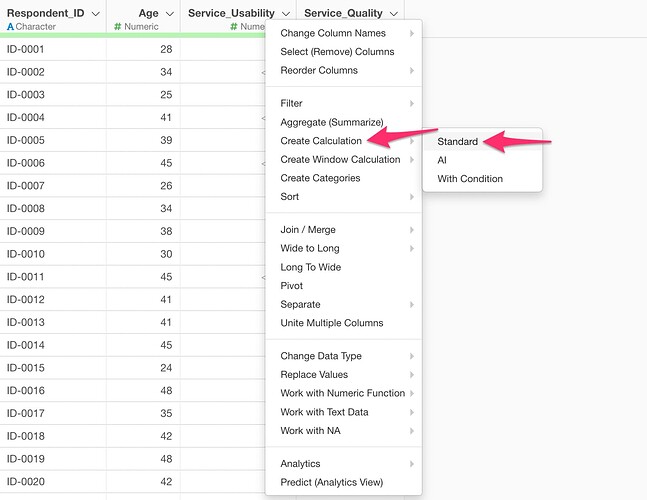Click the Service_Quality column header name

(x=343, y=13)
